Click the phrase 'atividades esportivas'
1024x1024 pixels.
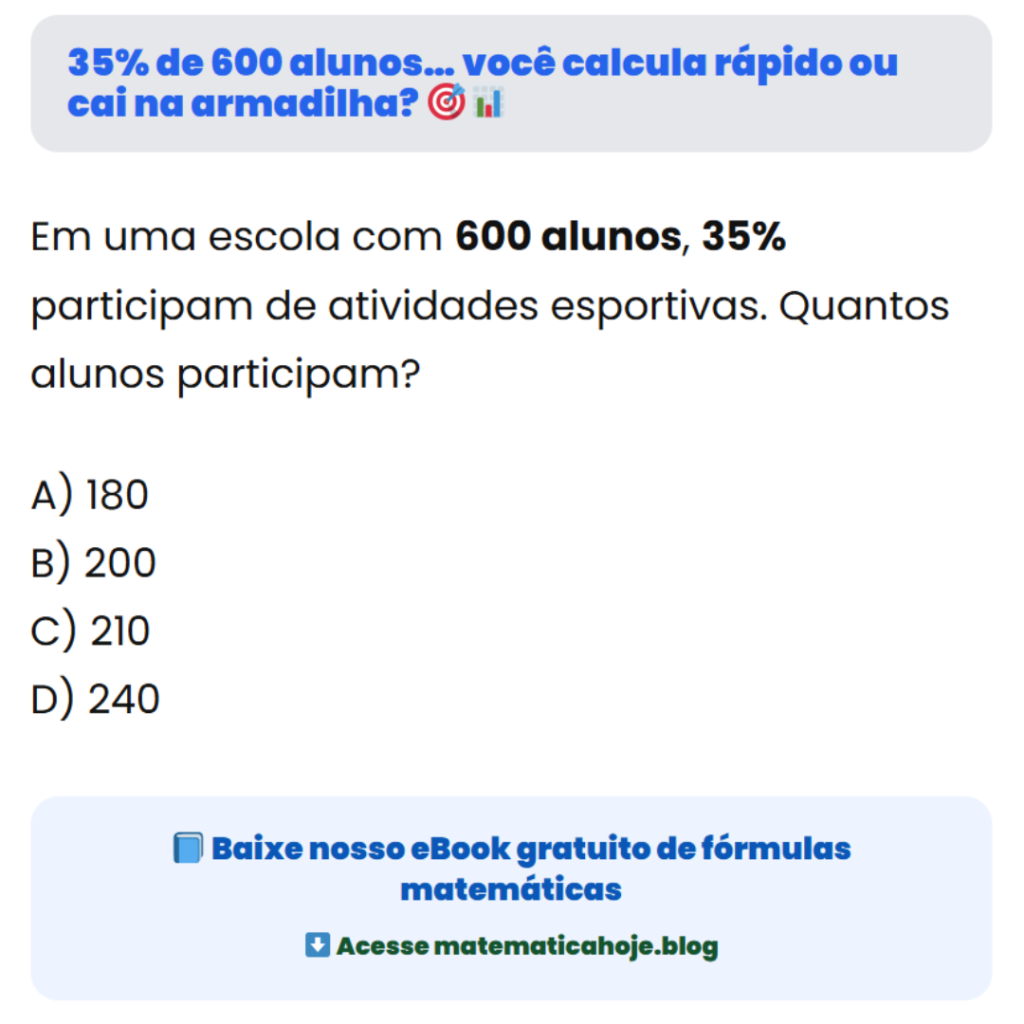(542, 307)
